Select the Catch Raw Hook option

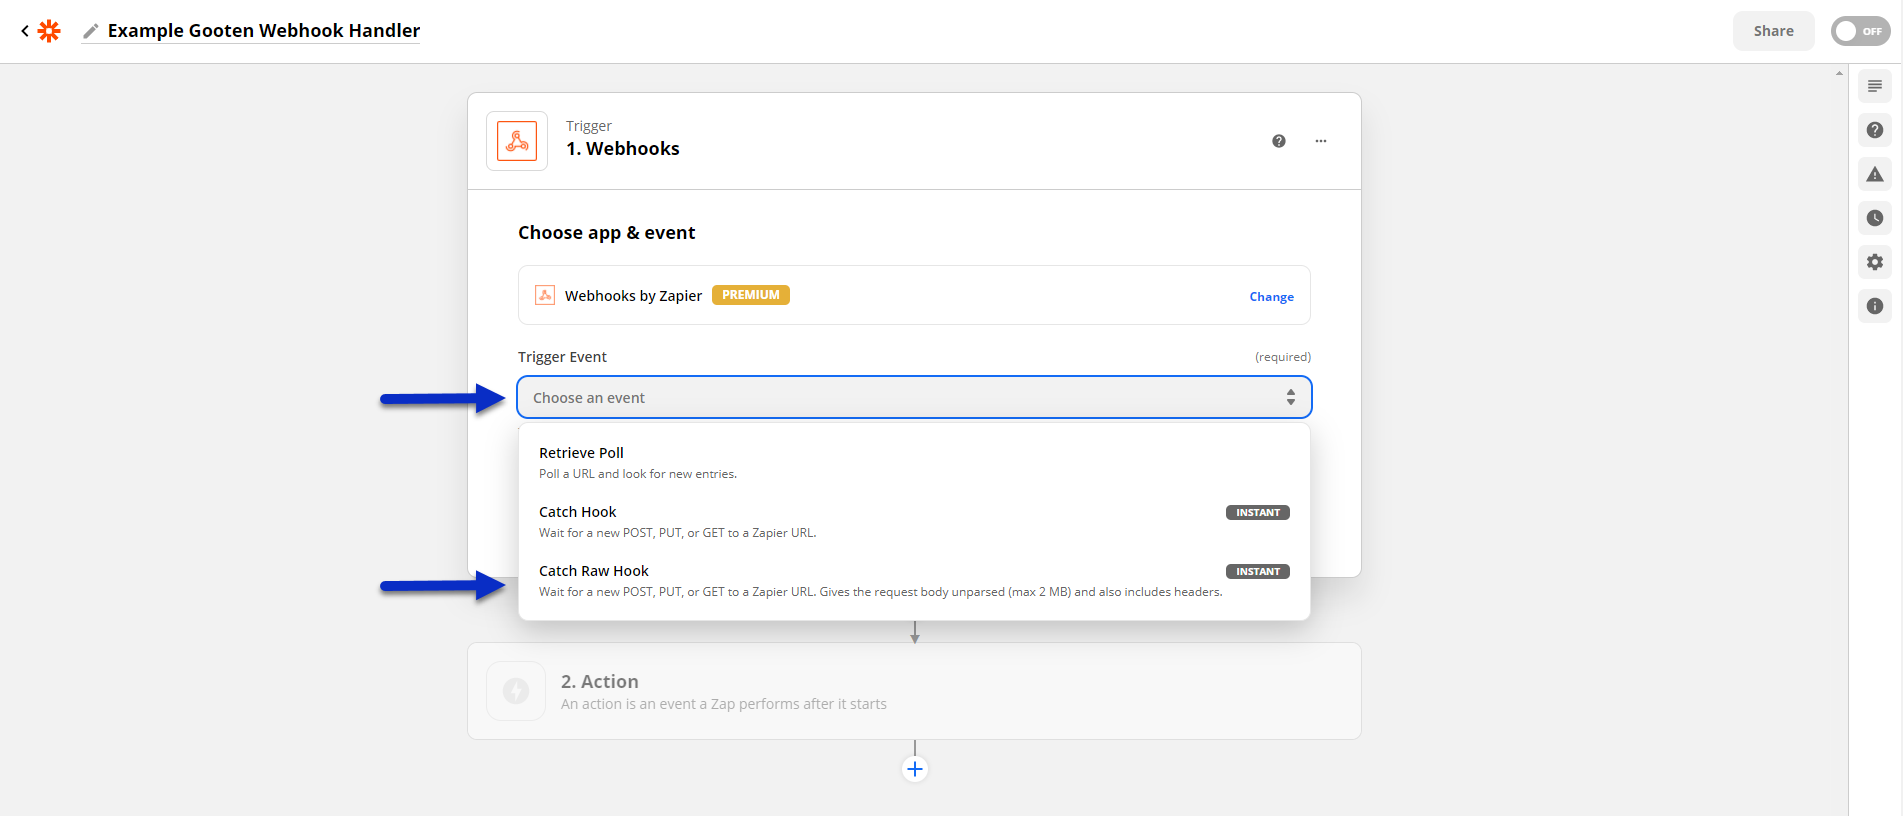(x=914, y=580)
